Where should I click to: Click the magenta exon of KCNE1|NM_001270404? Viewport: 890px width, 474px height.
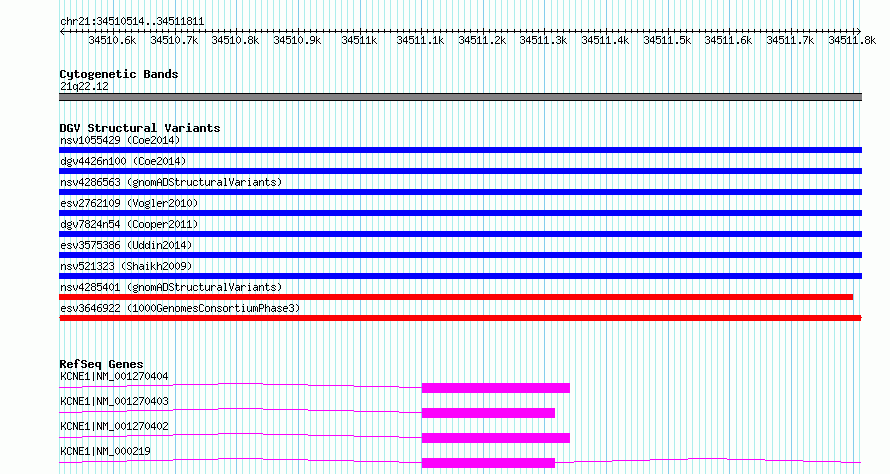tap(496, 388)
